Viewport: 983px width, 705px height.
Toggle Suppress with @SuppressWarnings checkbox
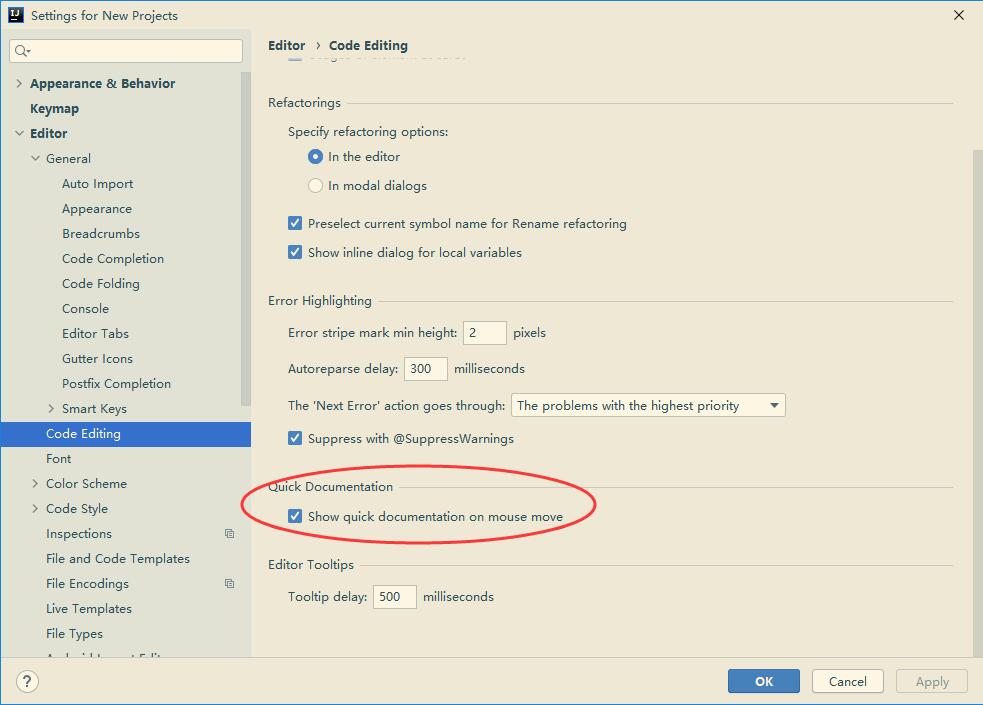pyautogui.click(x=295, y=438)
